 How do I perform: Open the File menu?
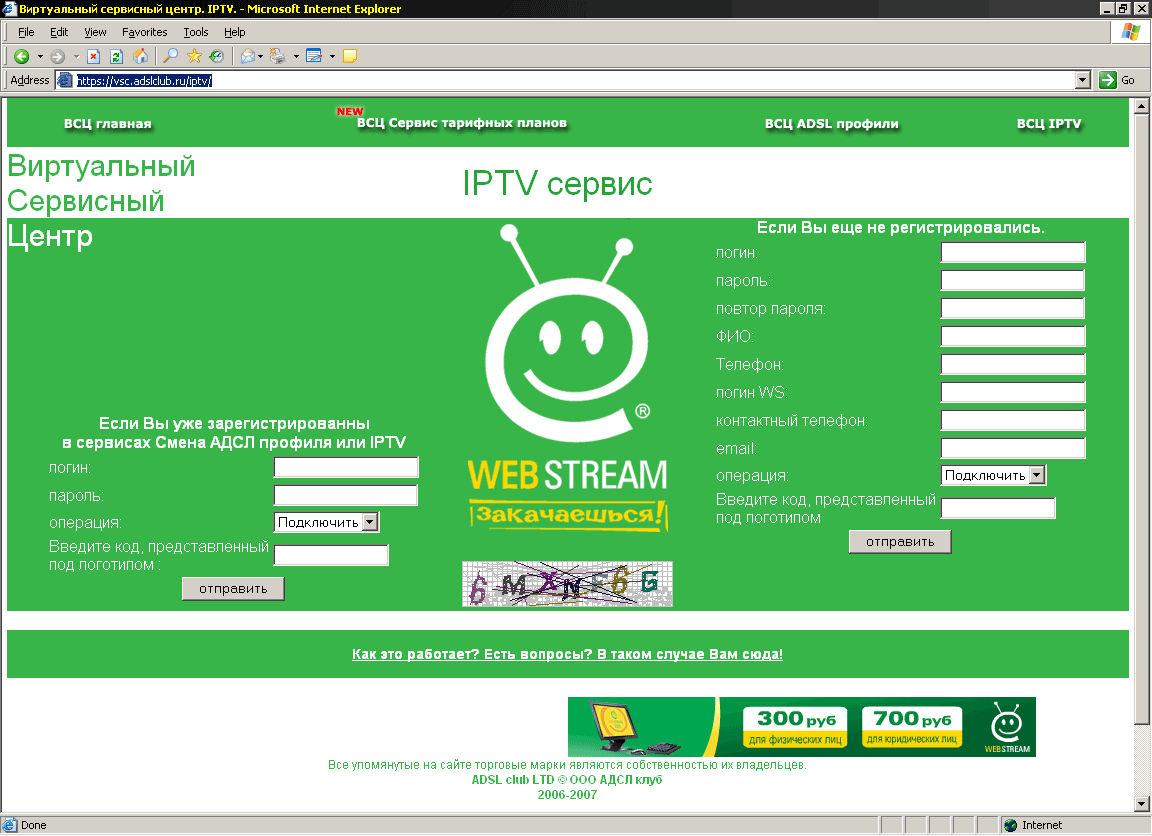26,32
